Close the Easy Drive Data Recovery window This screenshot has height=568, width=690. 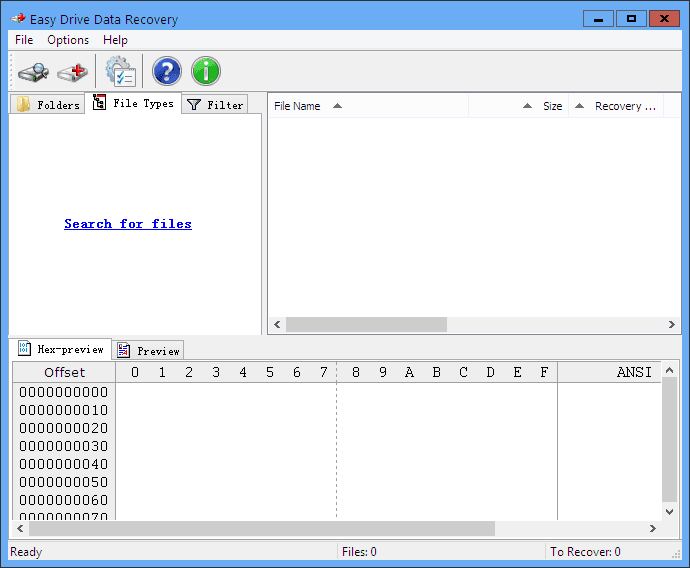coord(664,19)
